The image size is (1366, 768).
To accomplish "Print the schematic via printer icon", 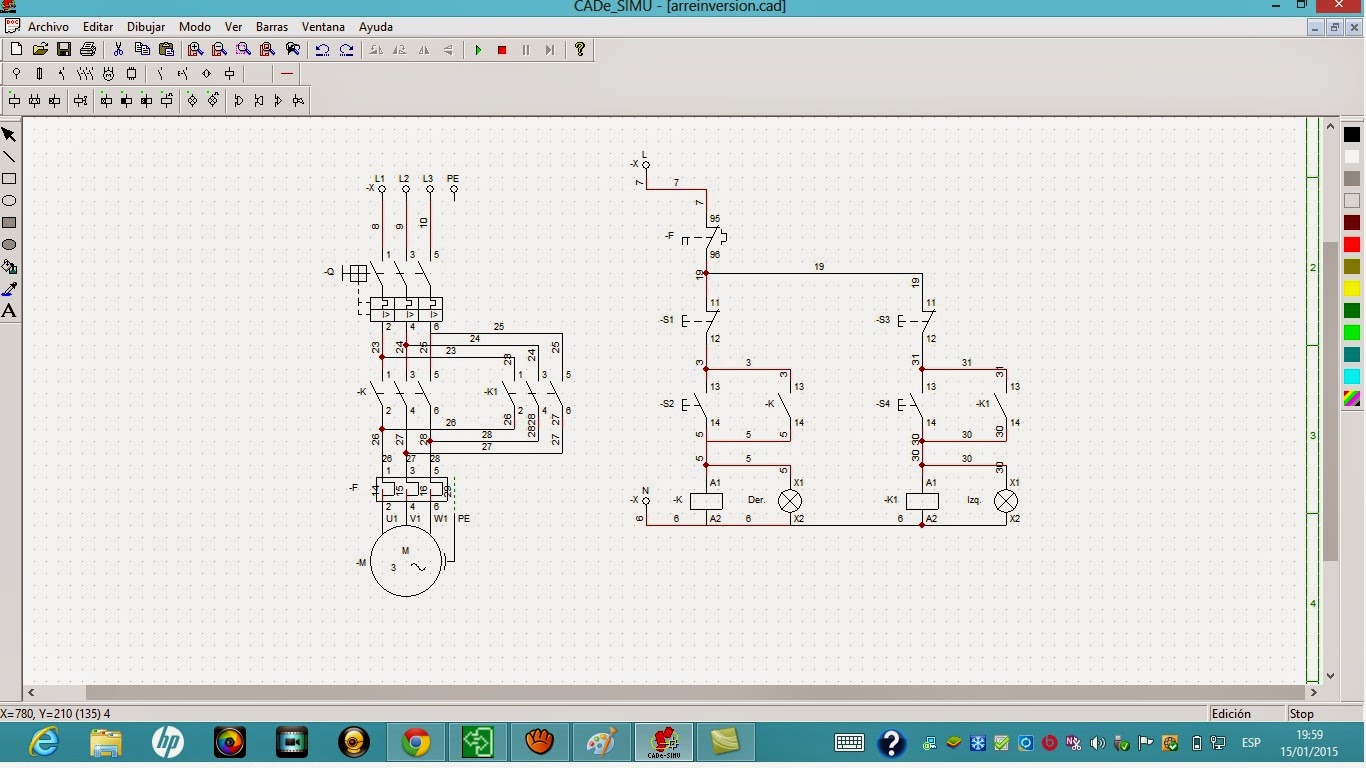I will (88, 49).
